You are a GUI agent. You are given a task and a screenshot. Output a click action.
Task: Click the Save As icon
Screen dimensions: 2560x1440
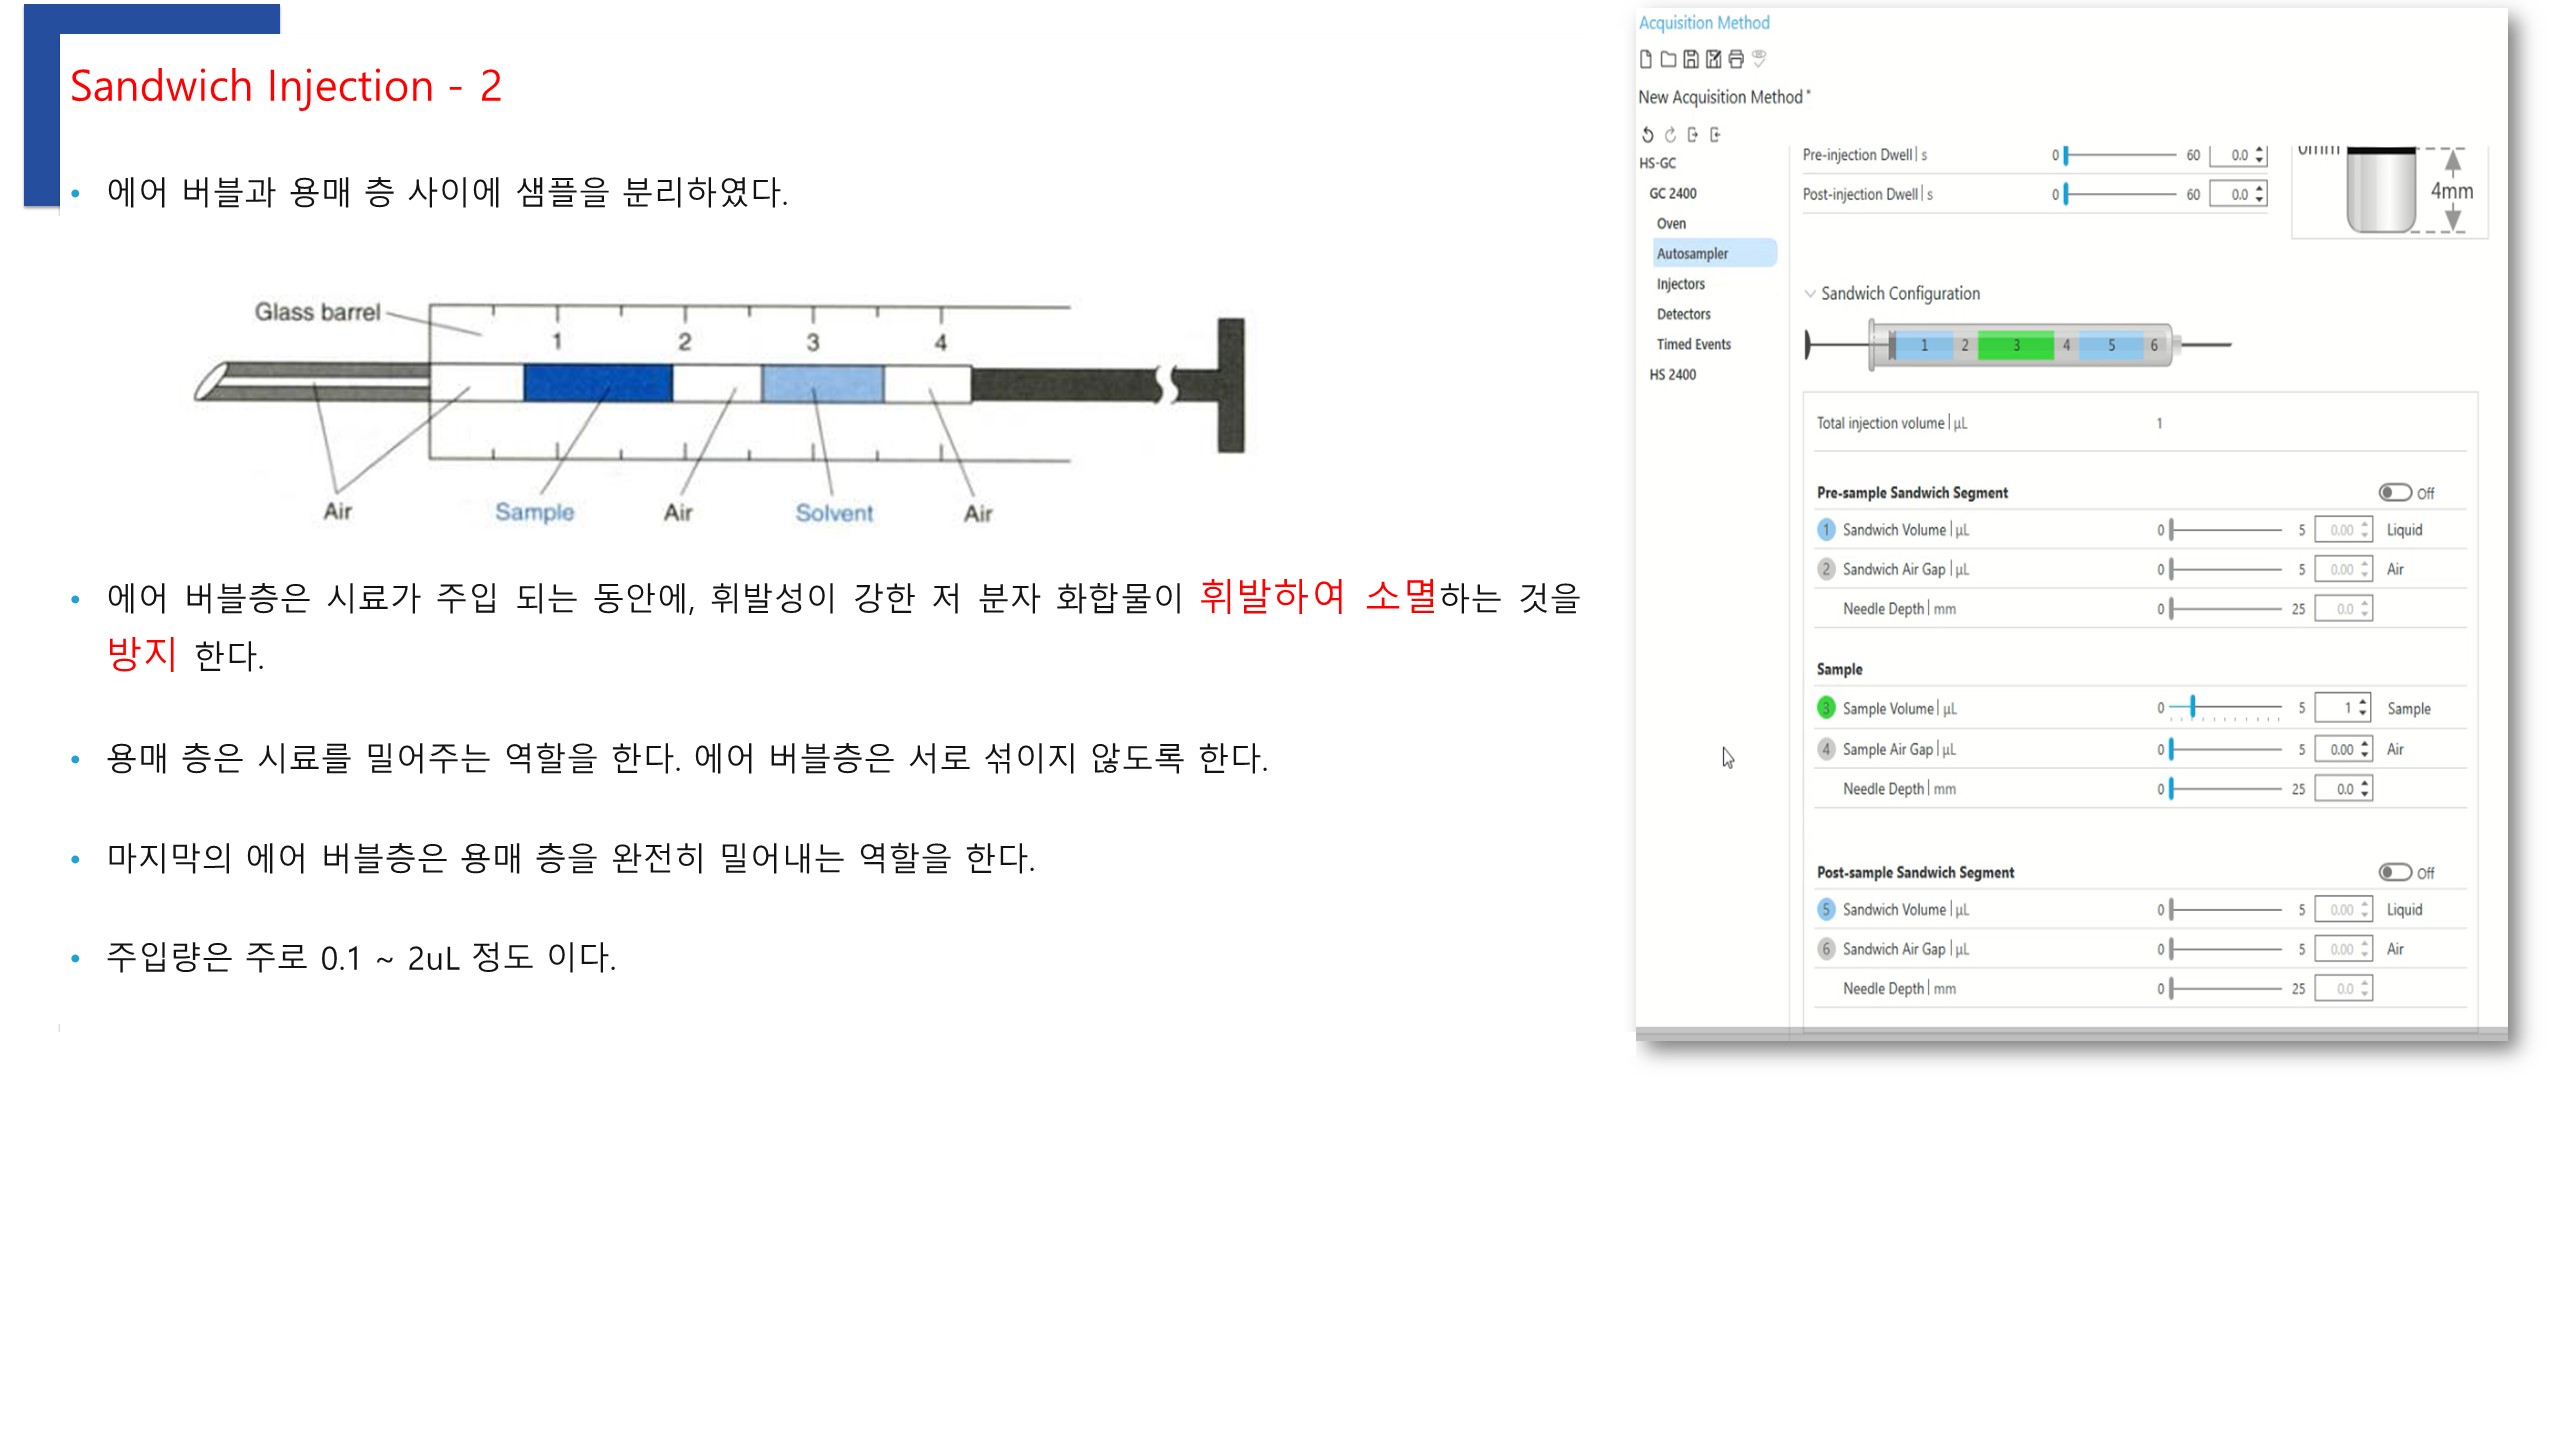tap(1713, 59)
